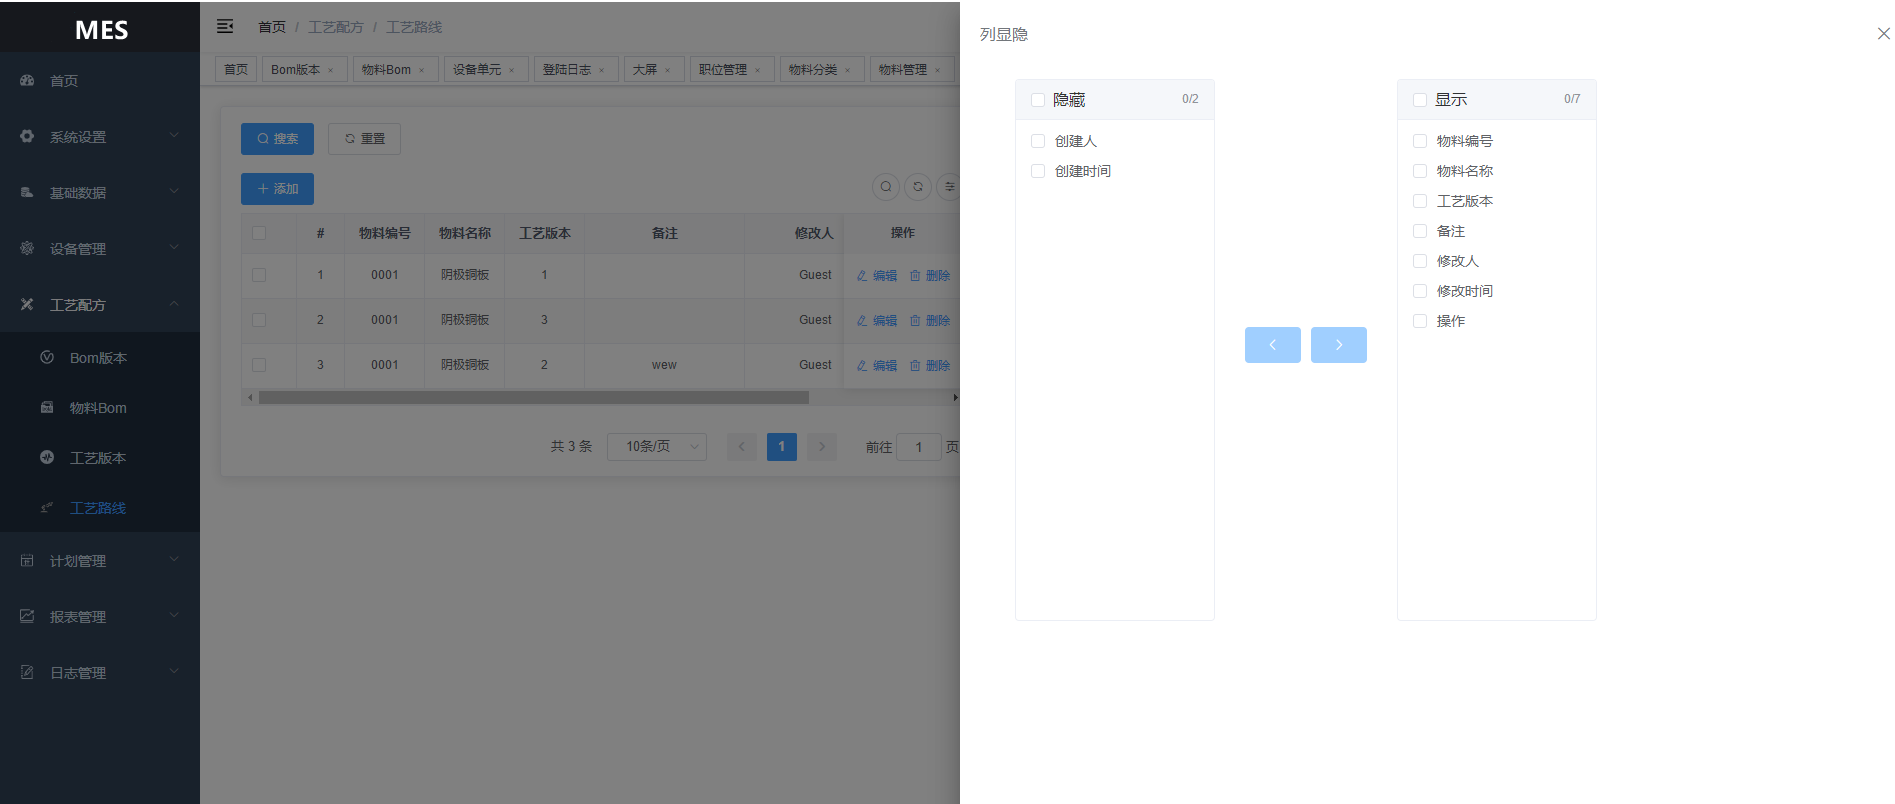The width and height of the screenshot is (1895, 804).
Task: Click the 报表管理 chart icon
Action: pyautogui.click(x=27, y=616)
